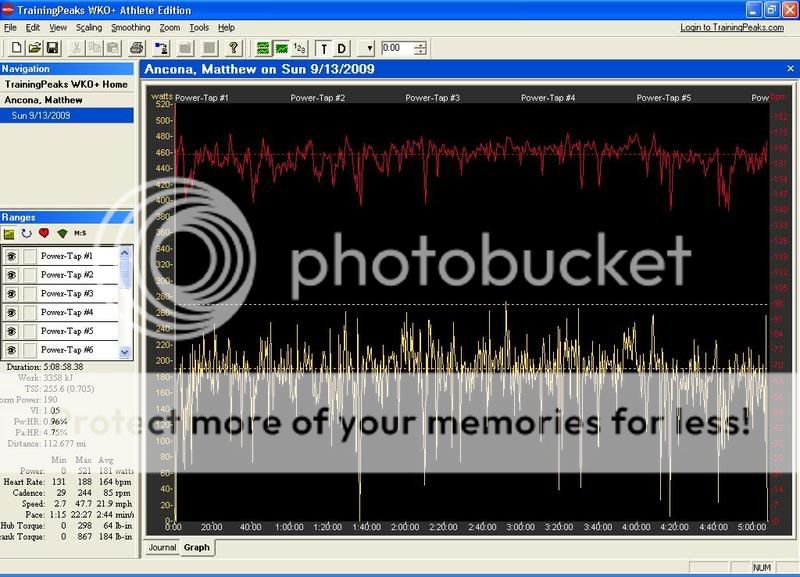The width and height of the screenshot is (800, 577).
Task: Open the Help menu
Action: point(226,28)
